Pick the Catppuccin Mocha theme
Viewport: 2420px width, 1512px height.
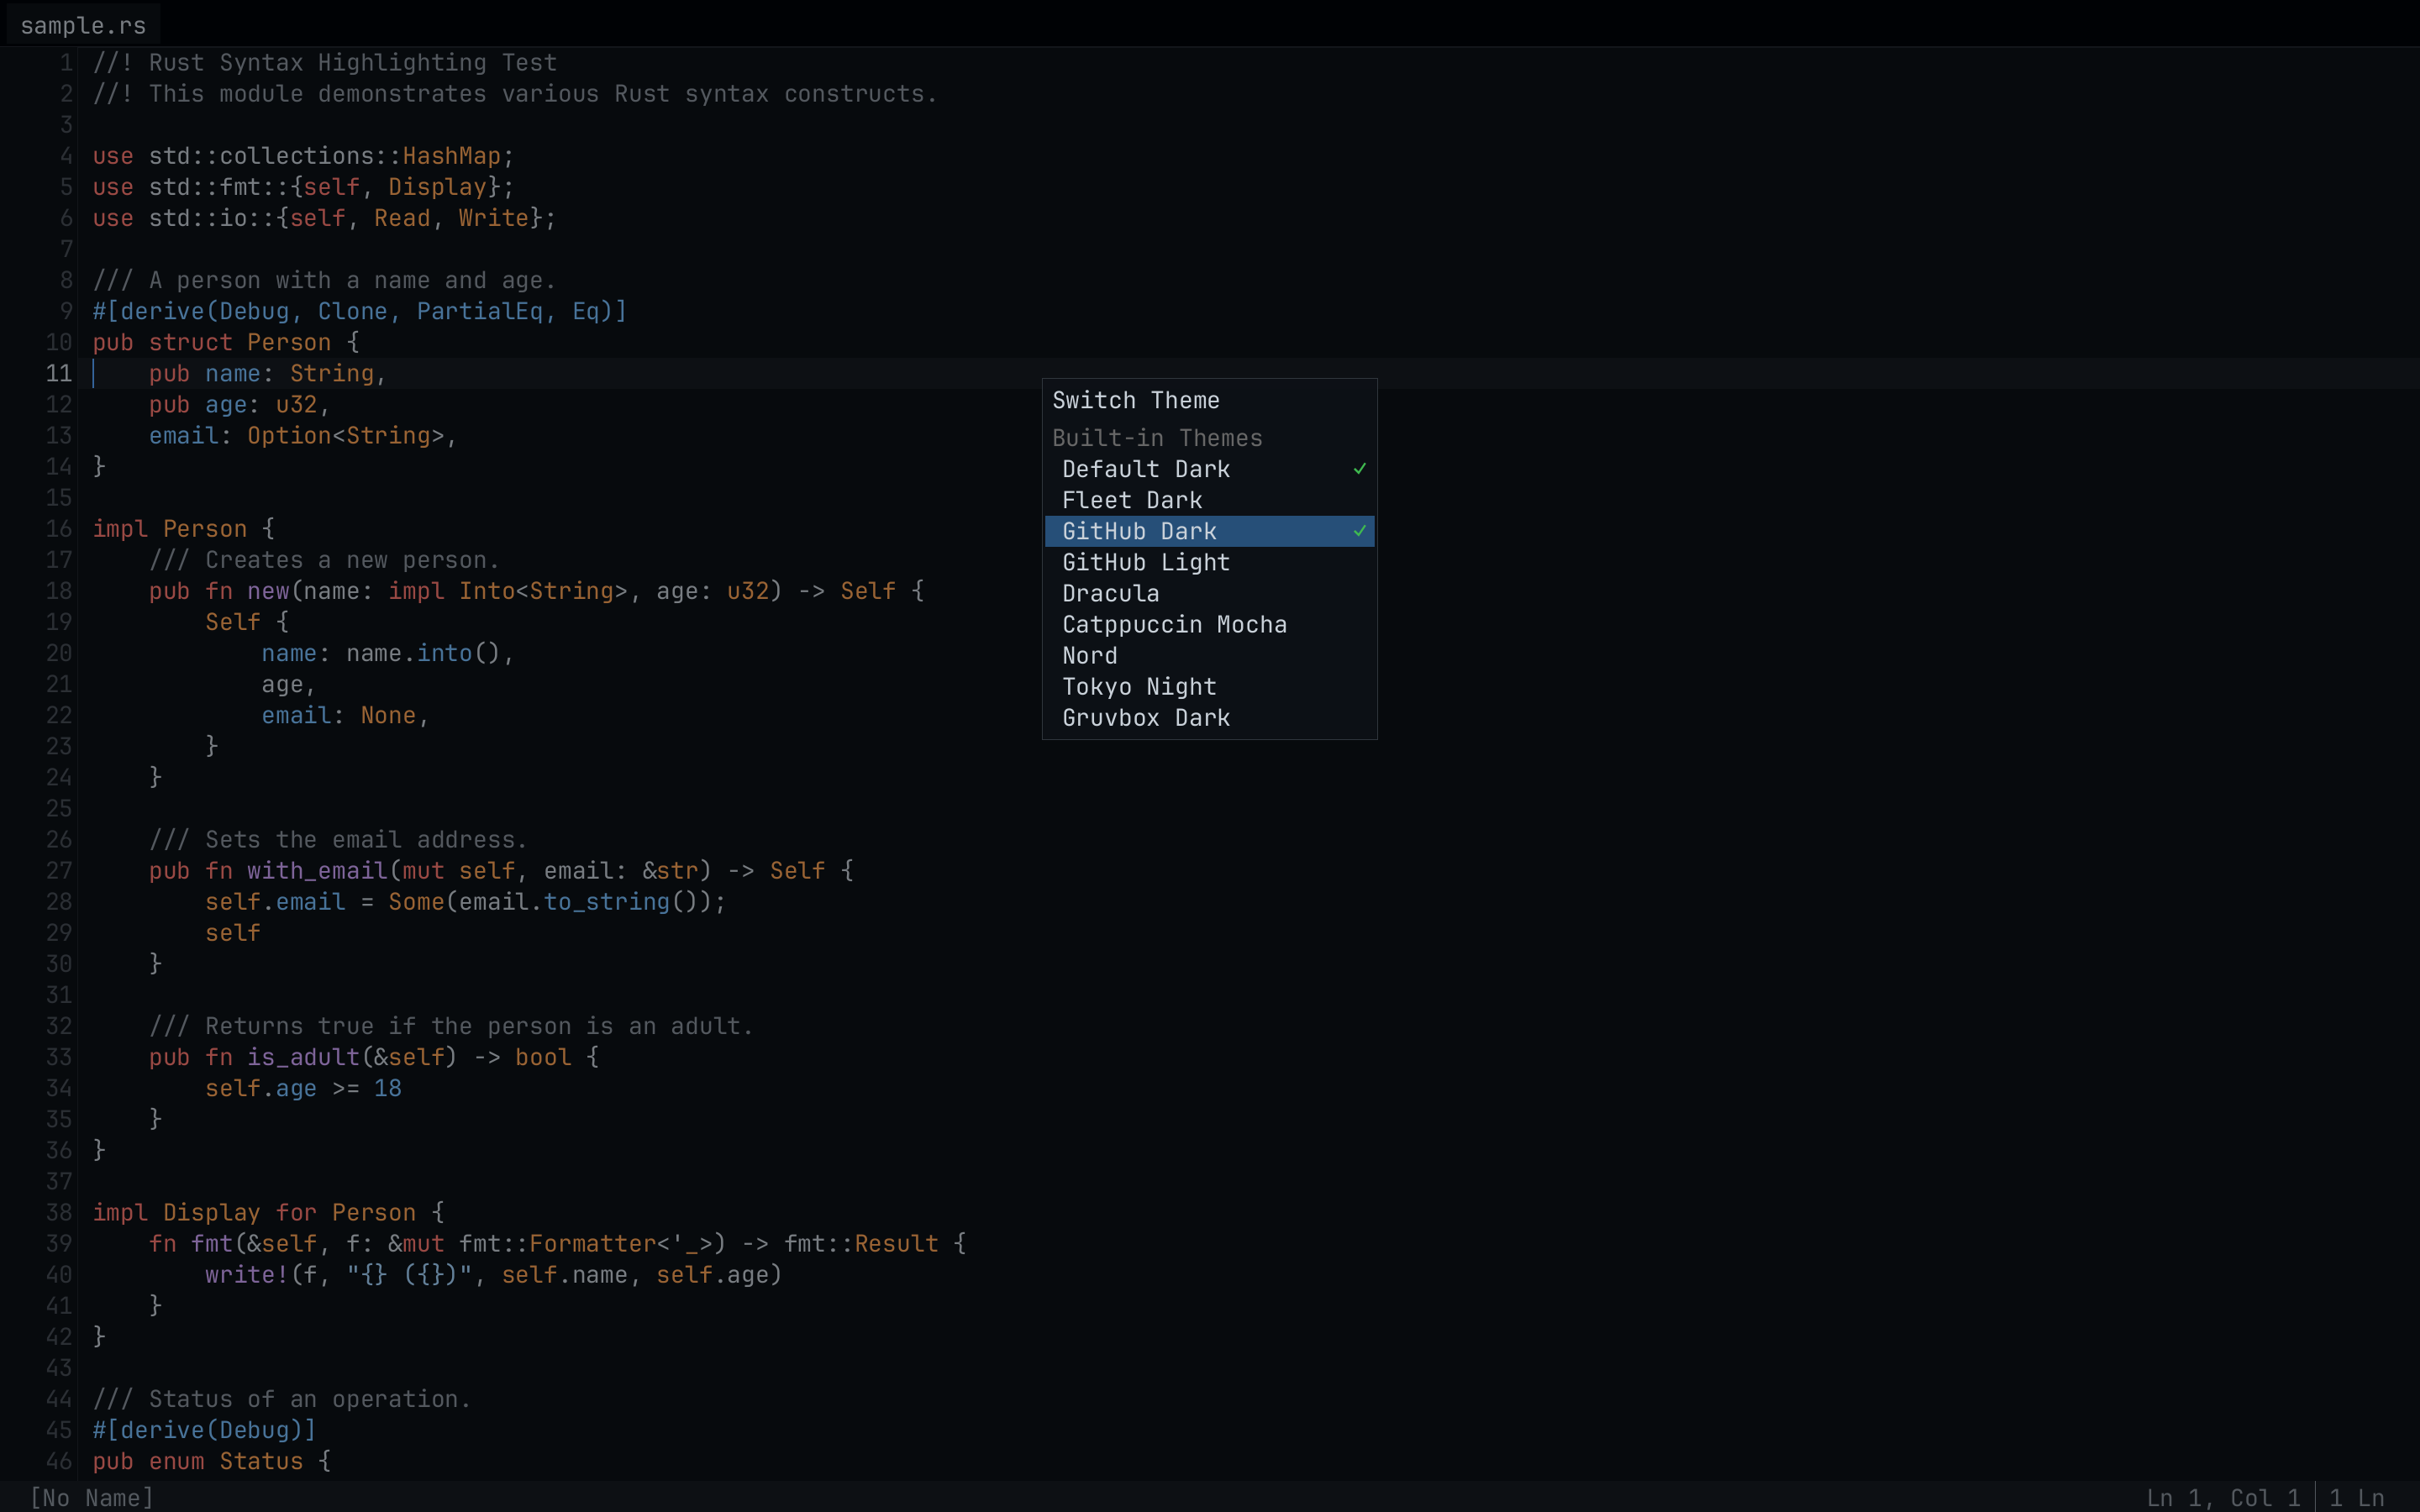(x=1174, y=624)
